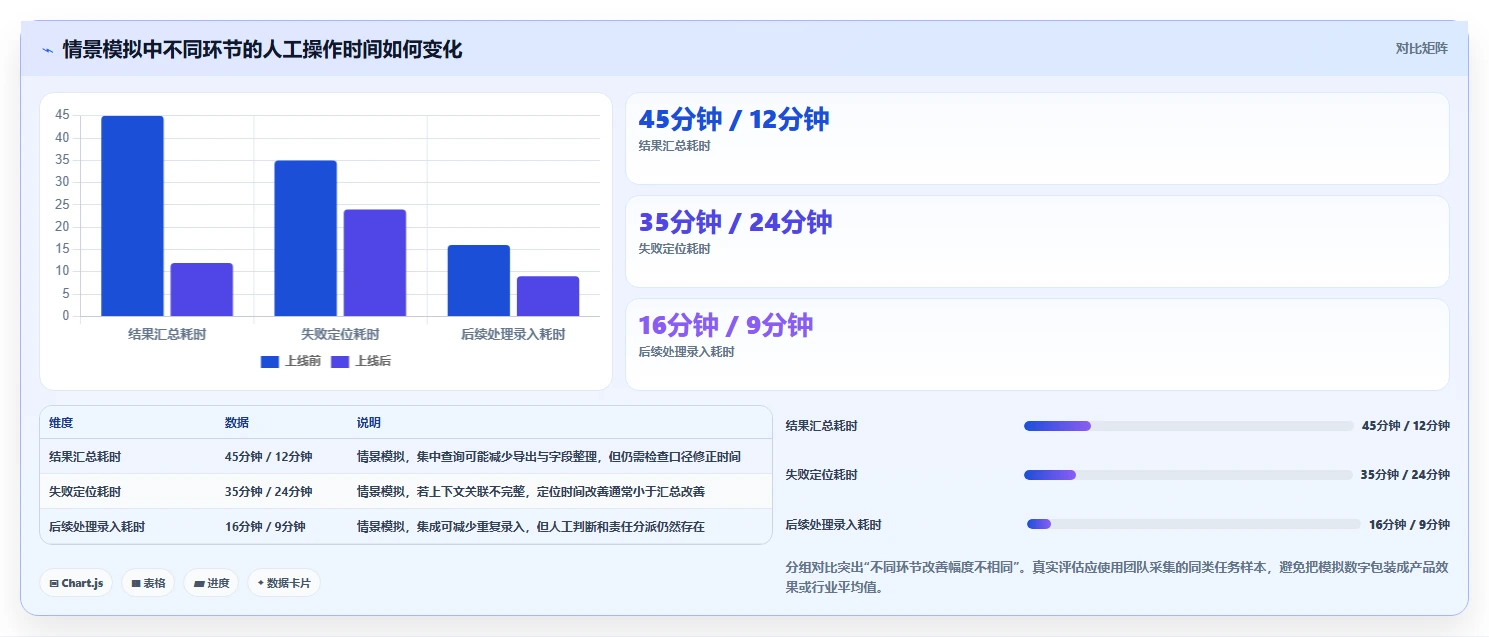Click the 上线后 bar for 失败定位耗时
This screenshot has height=637, width=1489.
pyautogui.click(x=375, y=263)
